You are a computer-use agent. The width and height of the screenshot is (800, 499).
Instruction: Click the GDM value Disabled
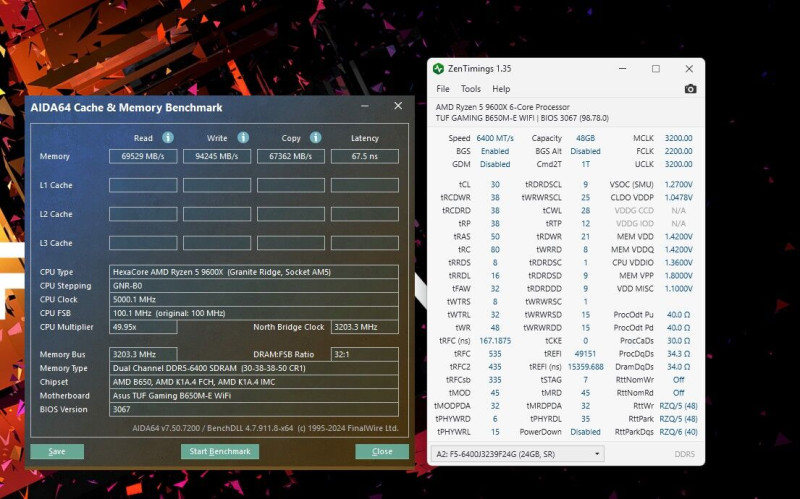[x=495, y=164]
